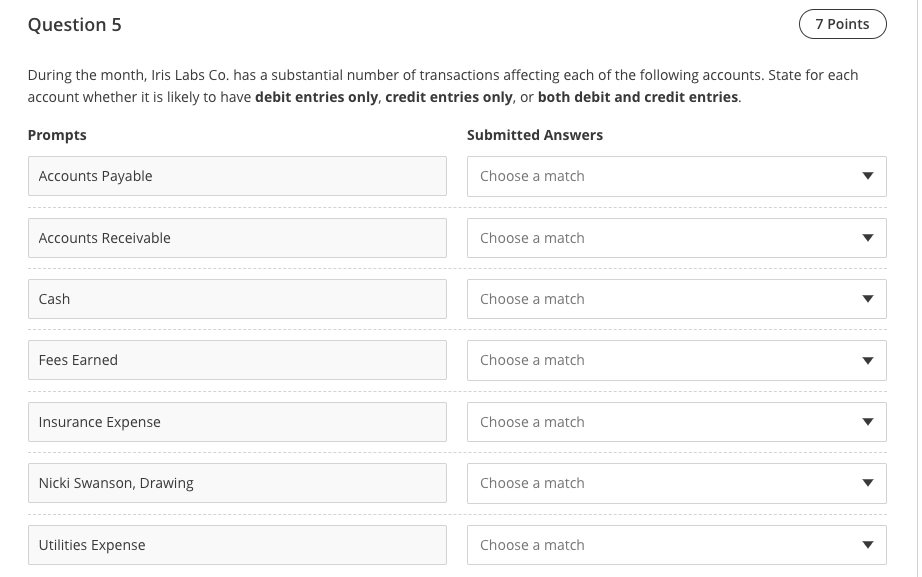The width and height of the screenshot is (922, 577).
Task: Click the Nicki Swanson, Drawing prompt box
Action: [237, 483]
